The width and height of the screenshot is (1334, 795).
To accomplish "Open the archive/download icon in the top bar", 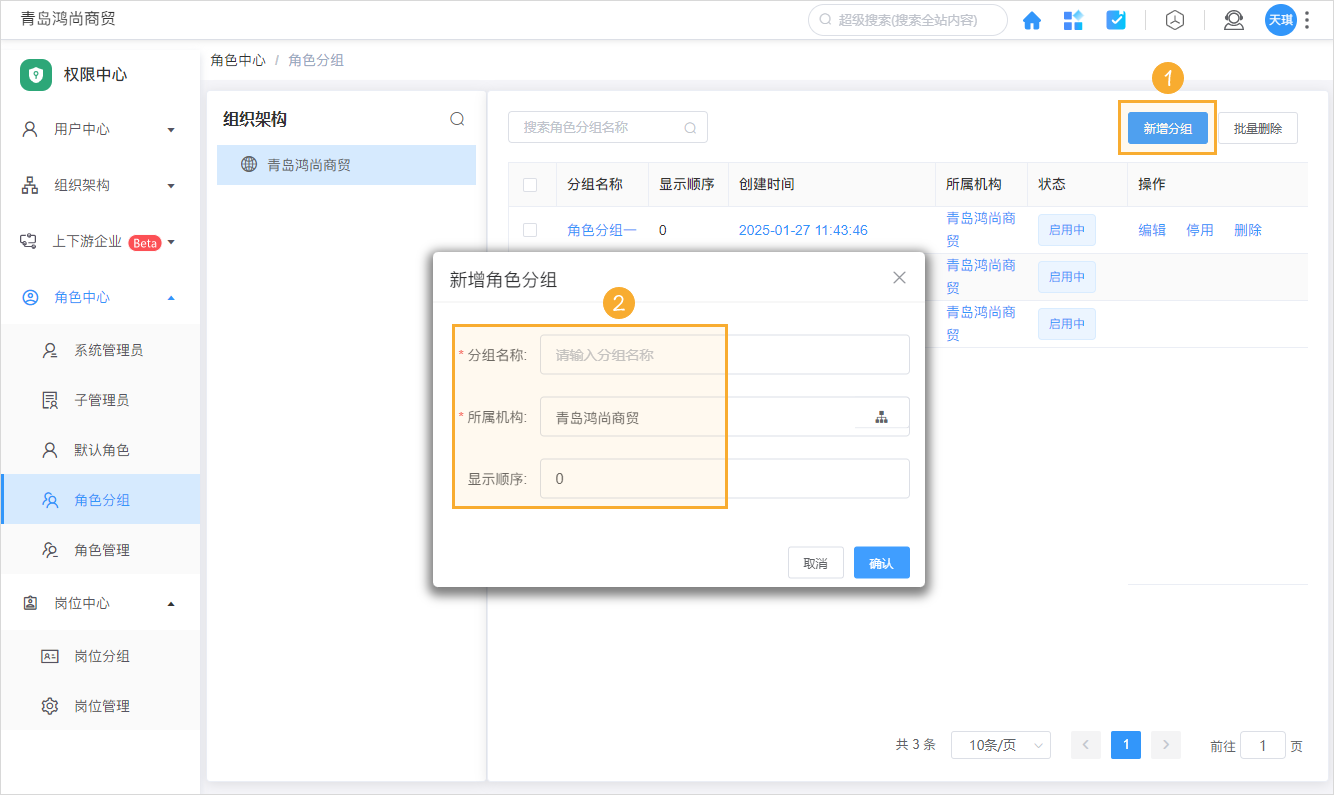I will (1175, 19).
